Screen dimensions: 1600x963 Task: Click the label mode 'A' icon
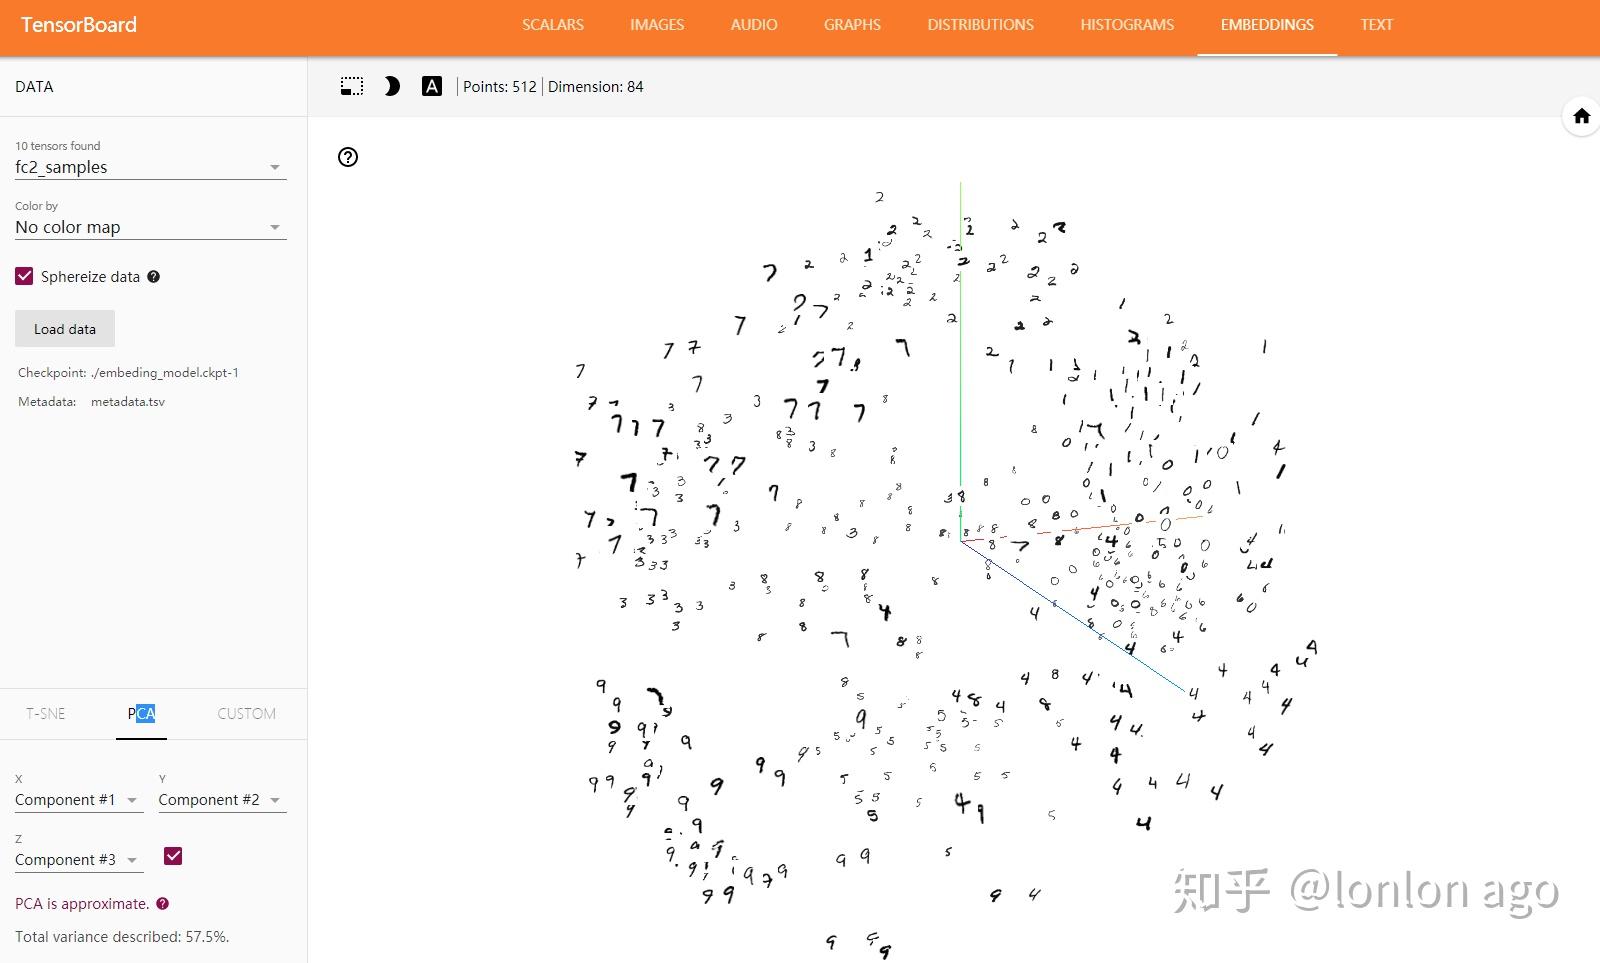point(431,86)
